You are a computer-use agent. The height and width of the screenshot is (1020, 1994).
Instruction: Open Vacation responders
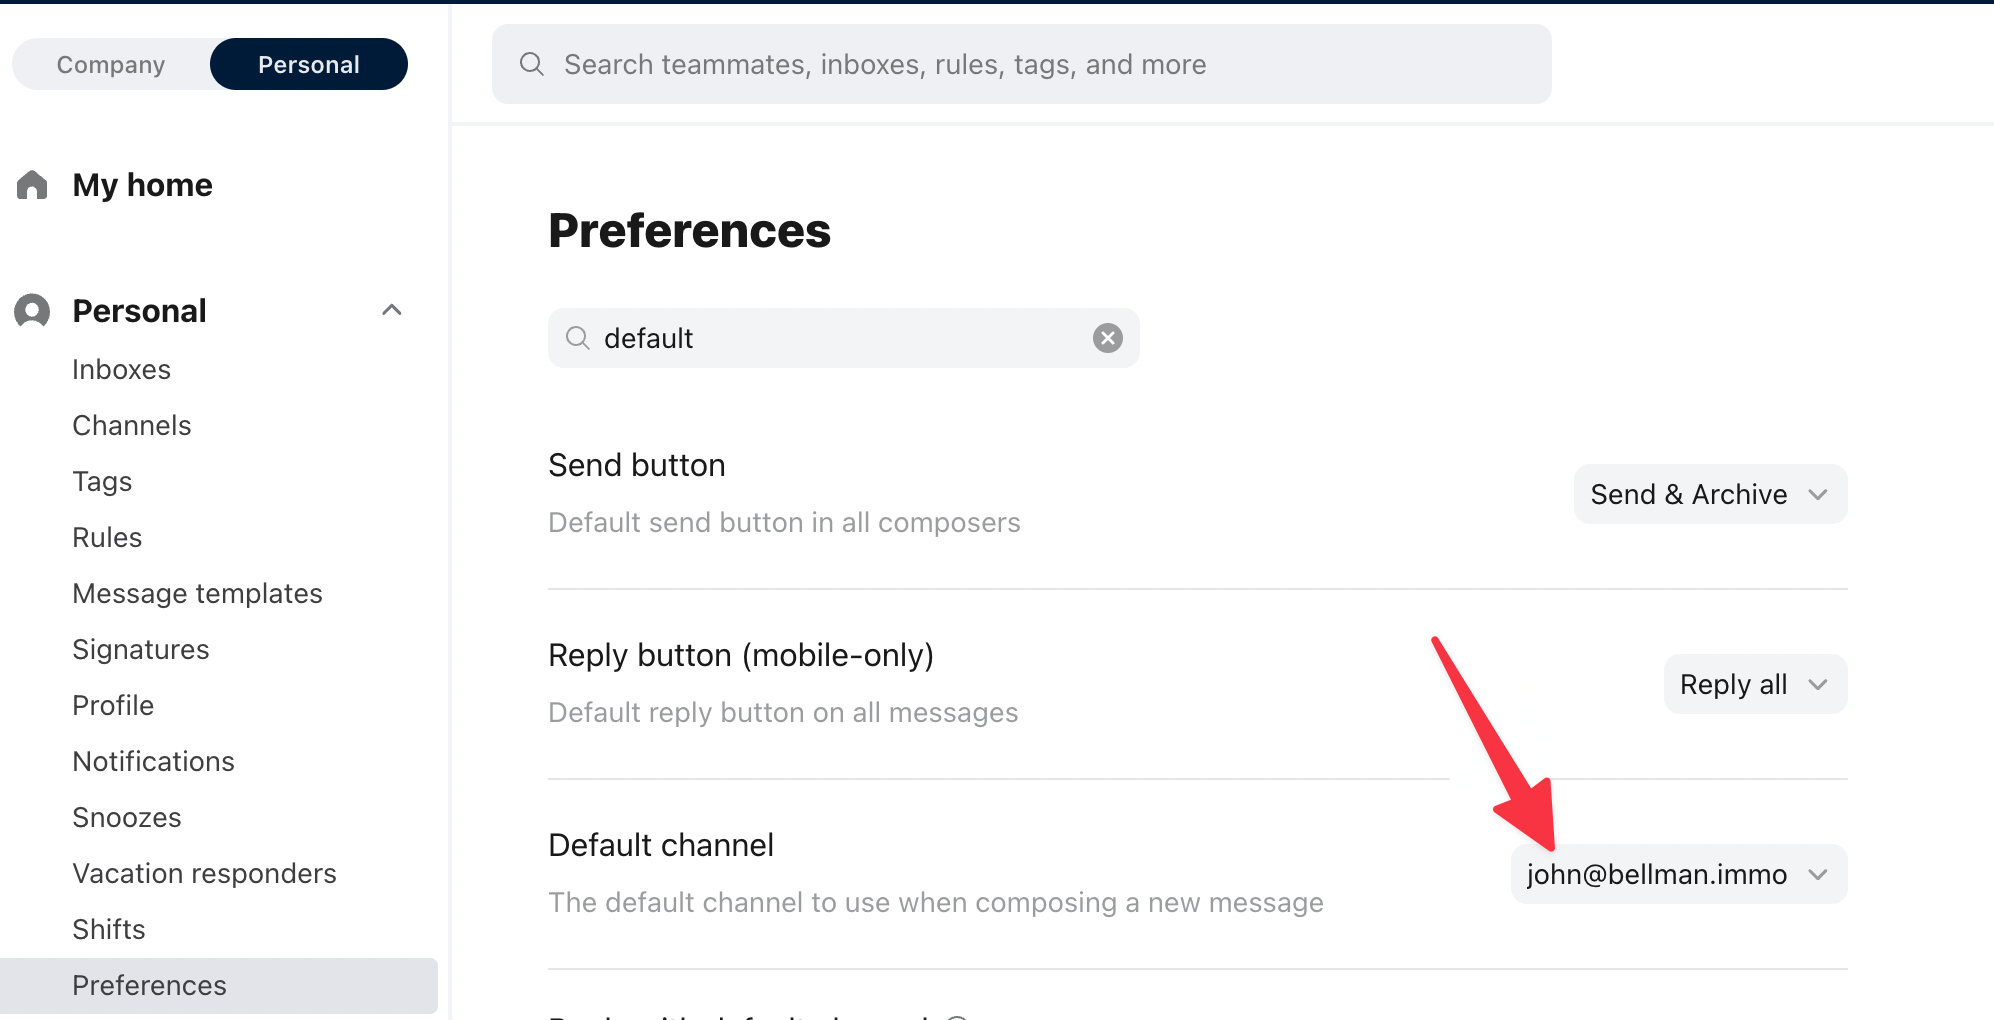point(204,873)
